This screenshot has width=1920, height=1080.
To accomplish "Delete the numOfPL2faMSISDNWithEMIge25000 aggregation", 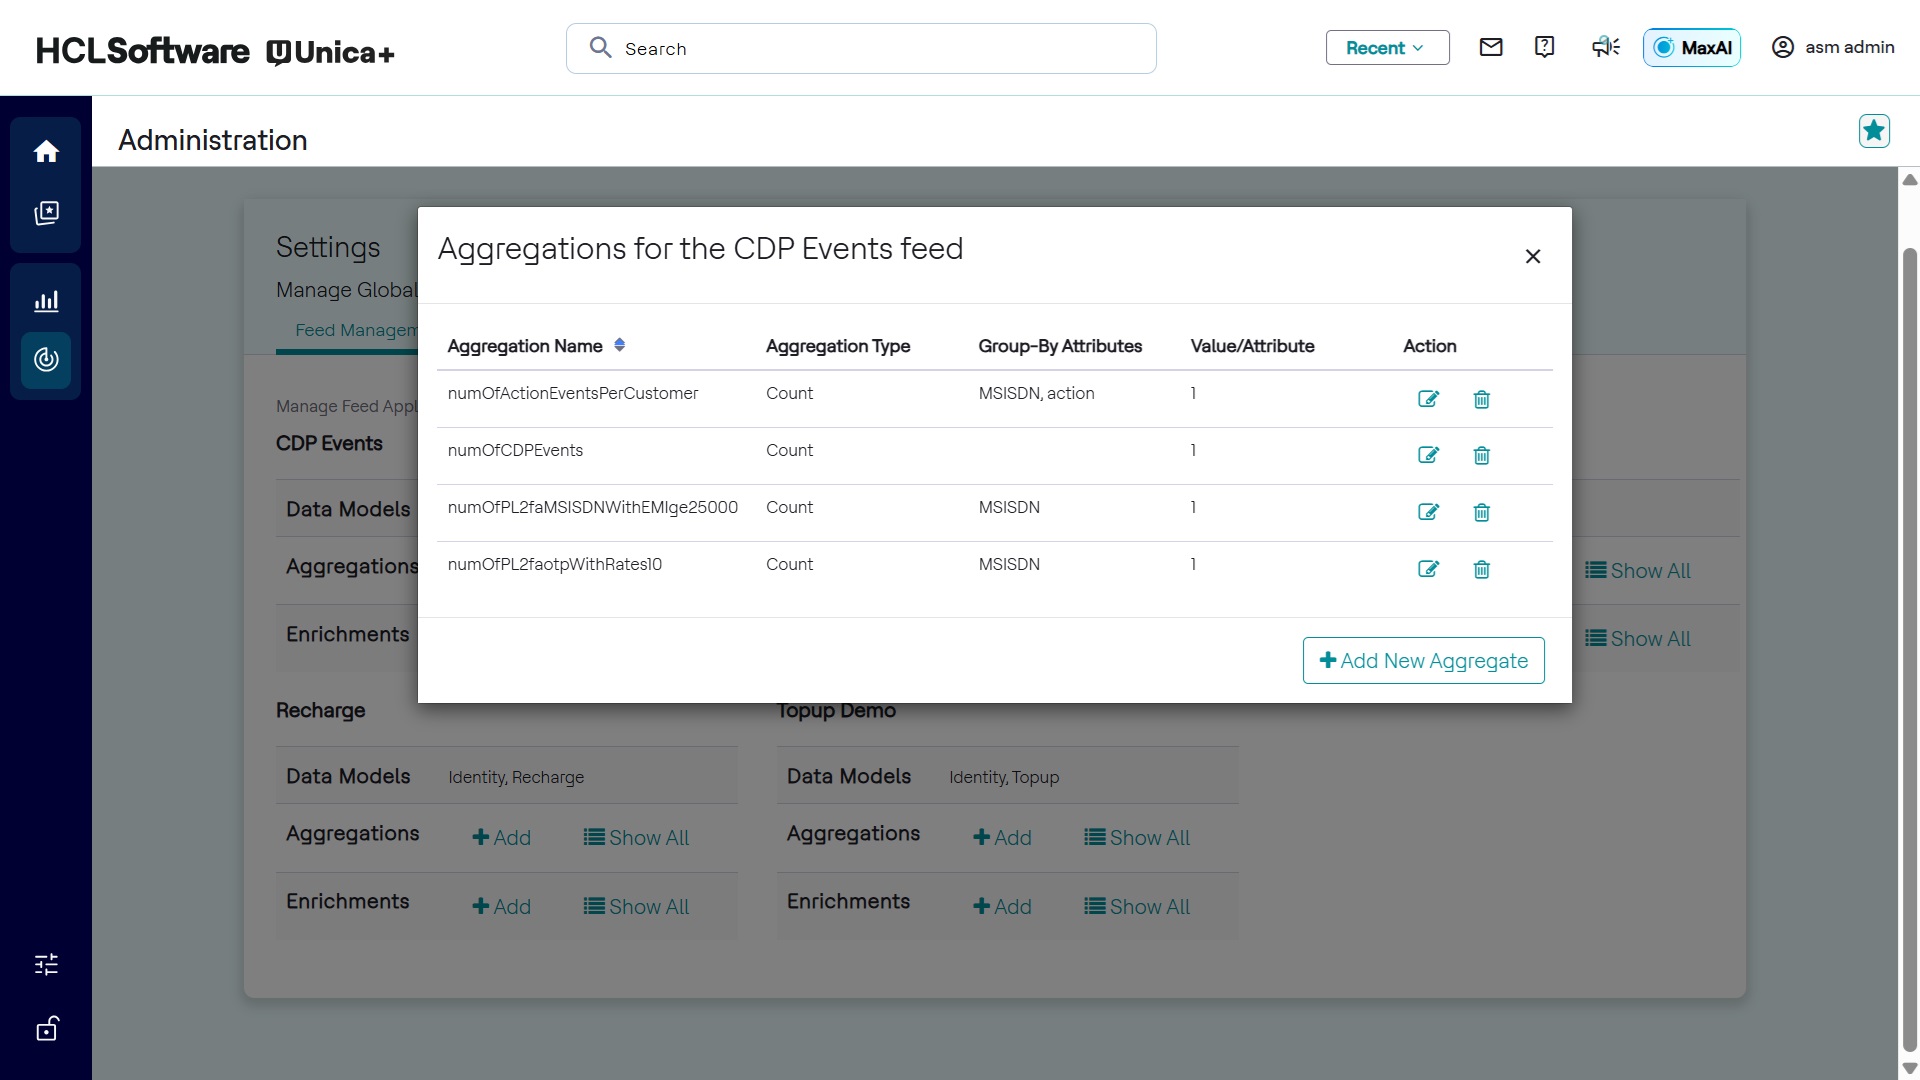I will (1481, 513).
